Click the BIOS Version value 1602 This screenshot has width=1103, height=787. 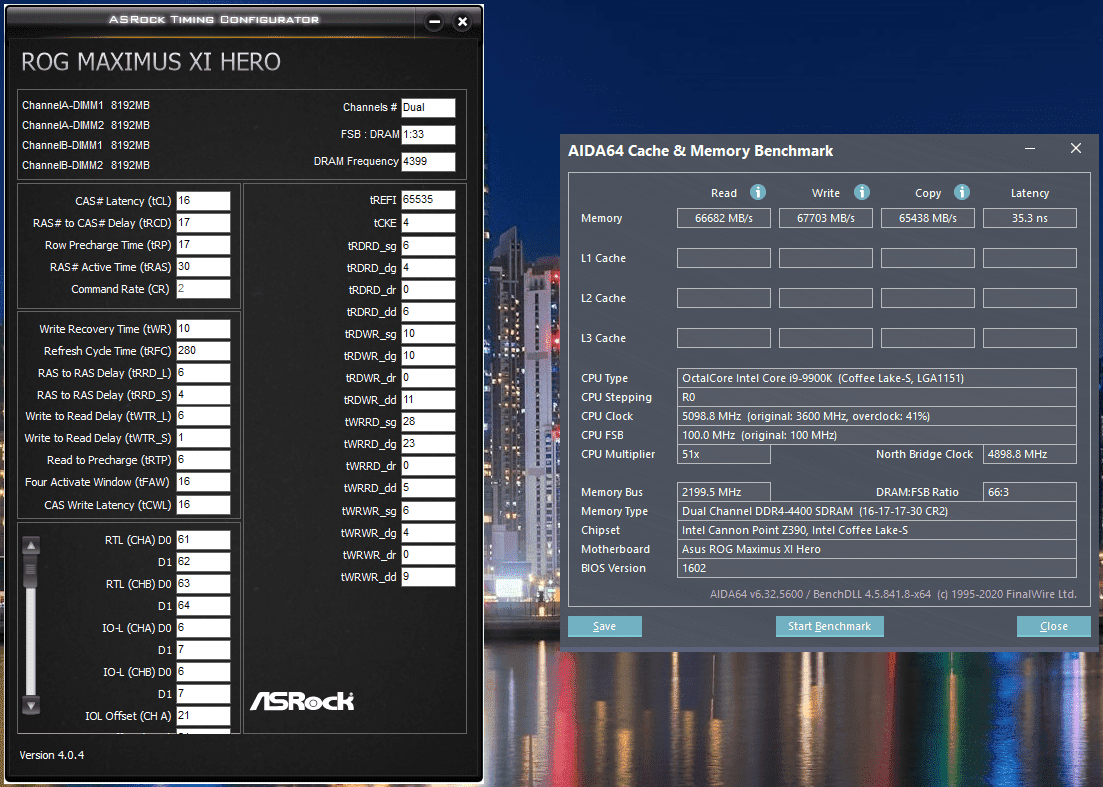(876, 568)
